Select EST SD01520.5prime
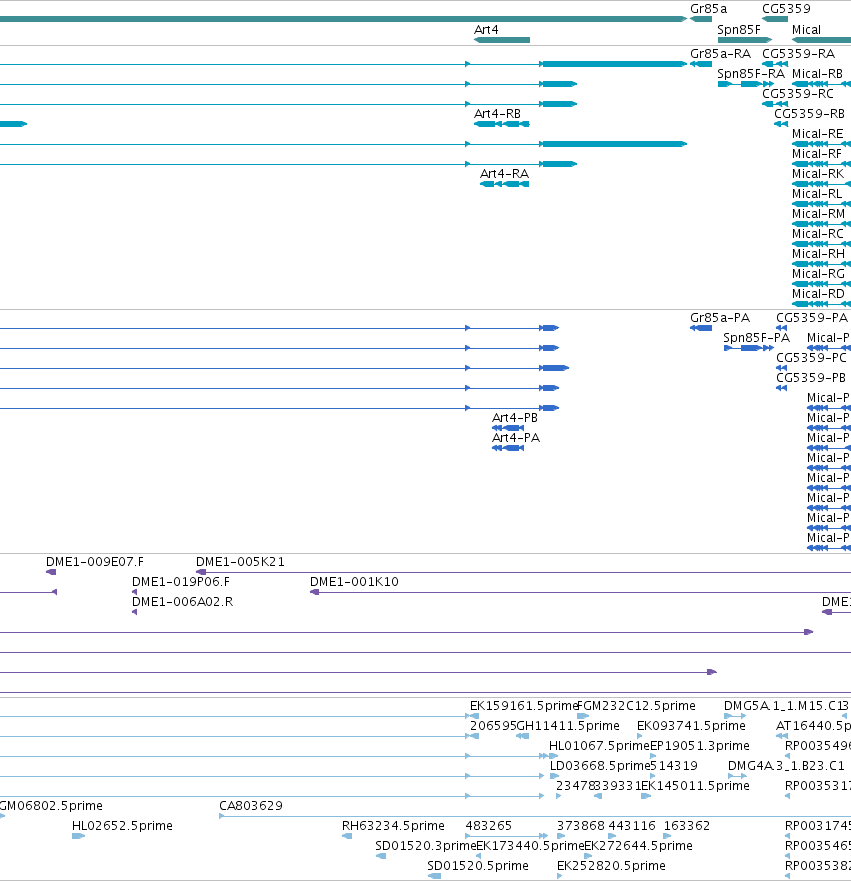 tap(434, 876)
